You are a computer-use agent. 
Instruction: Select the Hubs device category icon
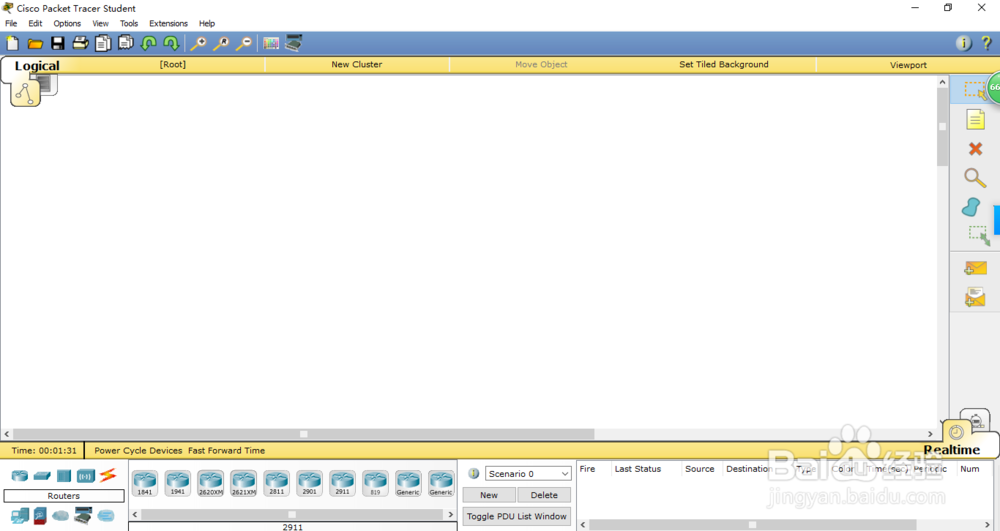point(64,476)
